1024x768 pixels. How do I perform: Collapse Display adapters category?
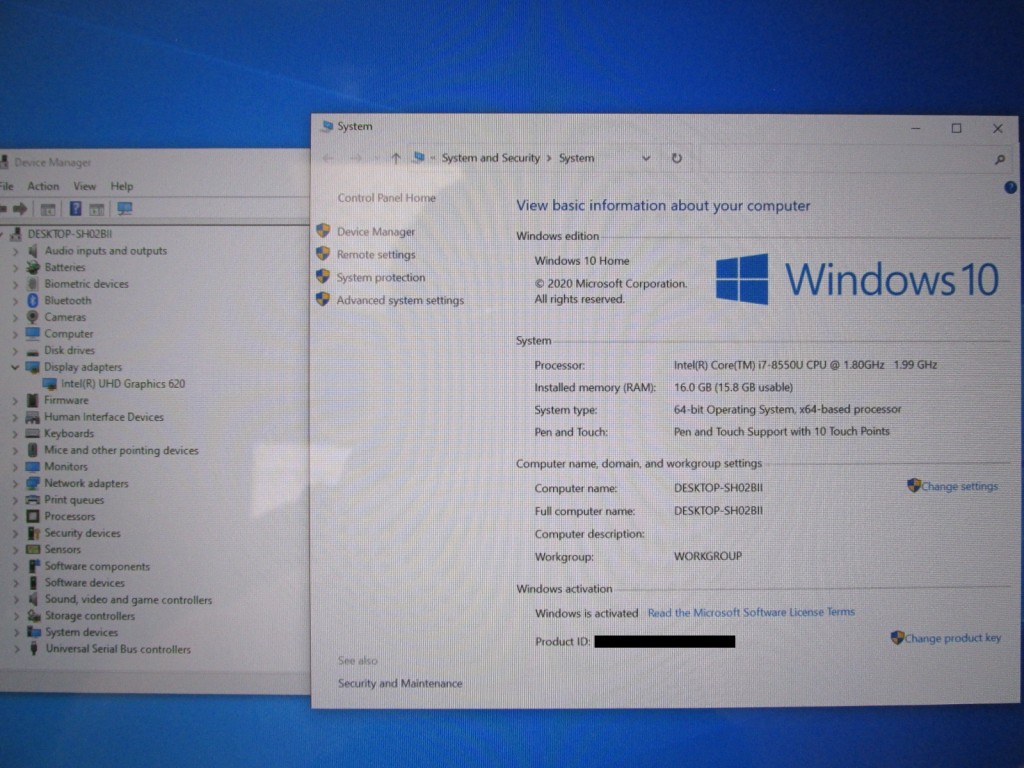coord(14,367)
